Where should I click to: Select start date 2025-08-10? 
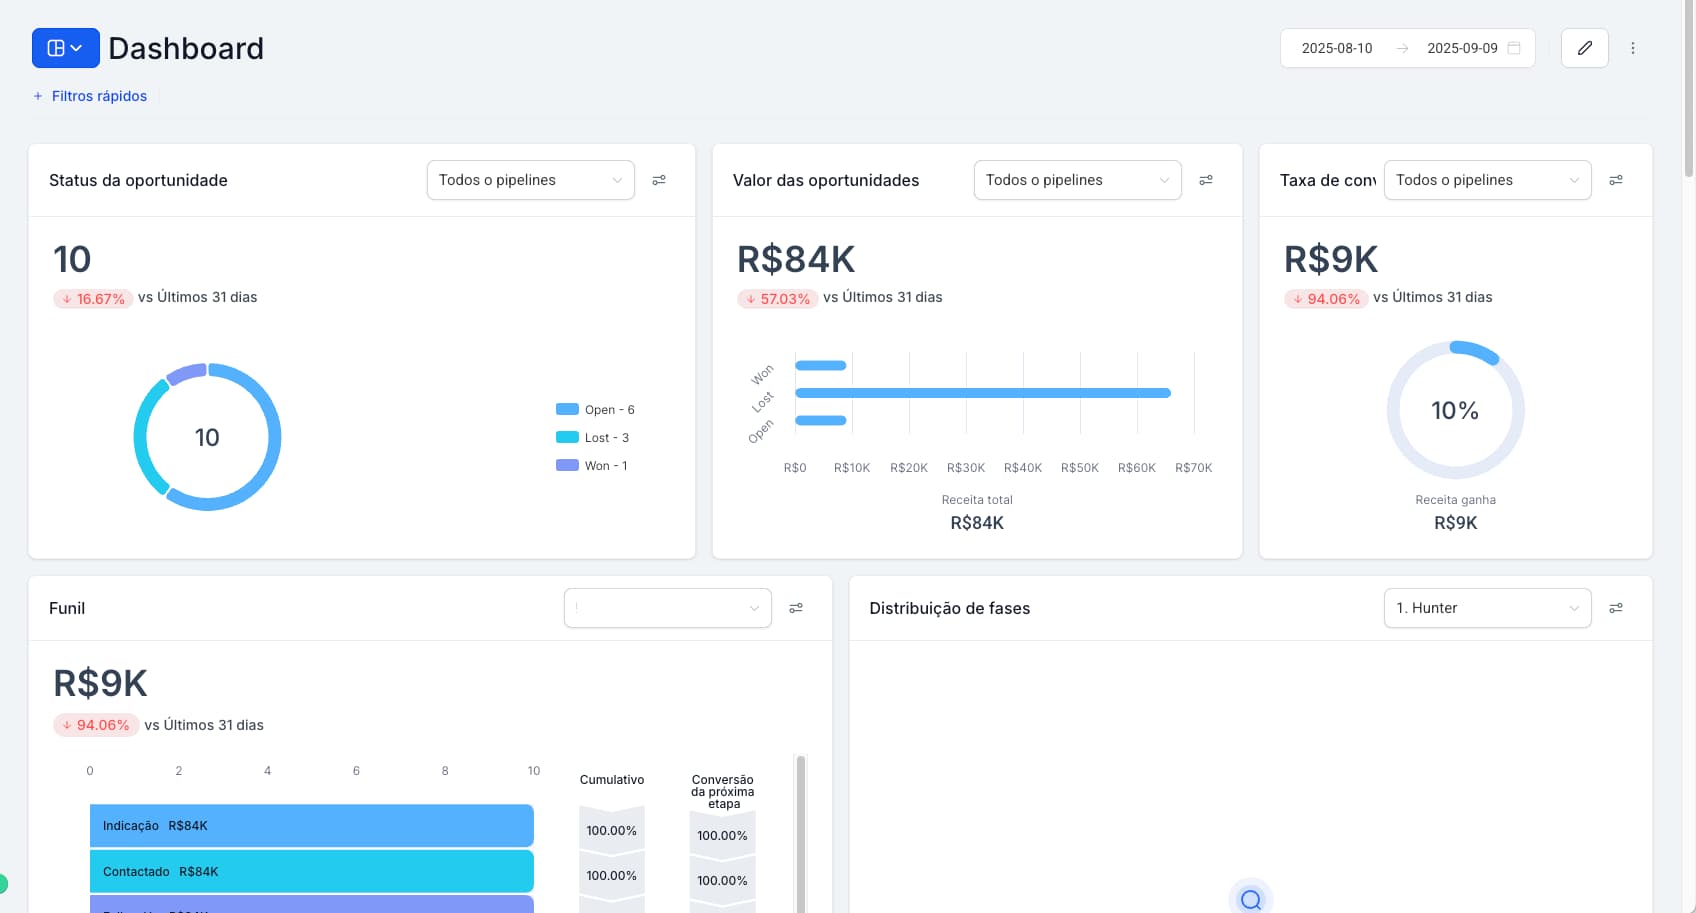(x=1336, y=47)
